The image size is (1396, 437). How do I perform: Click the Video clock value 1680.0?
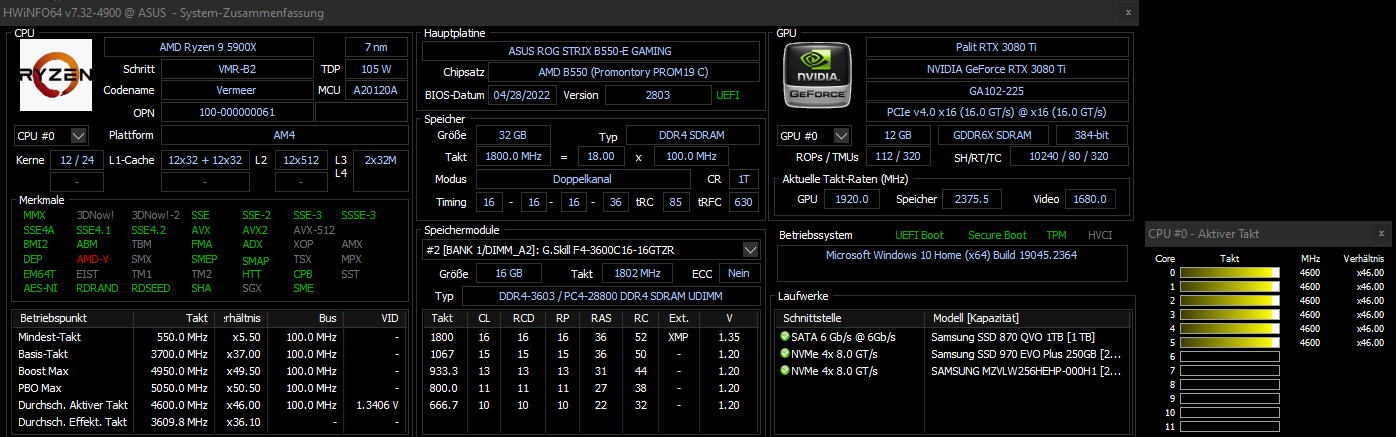tap(1091, 199)
